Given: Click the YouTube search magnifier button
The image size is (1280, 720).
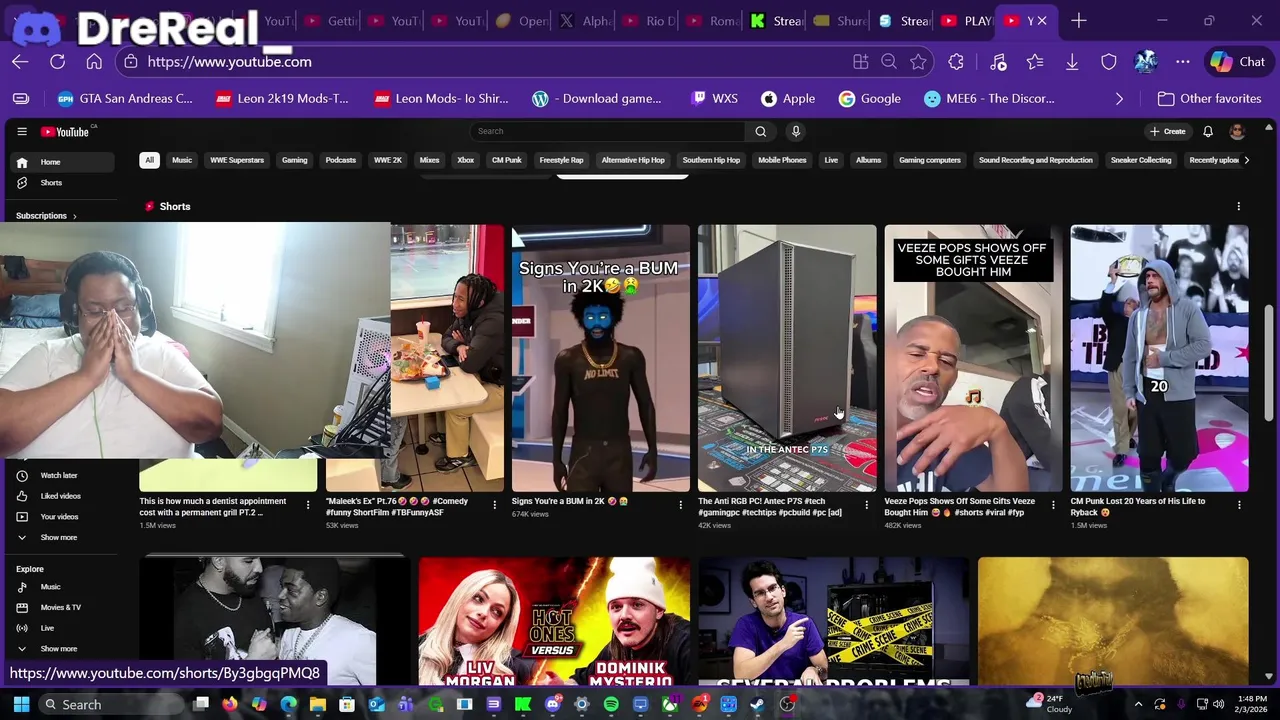Looking at the screenshot, I should point(760,131).
